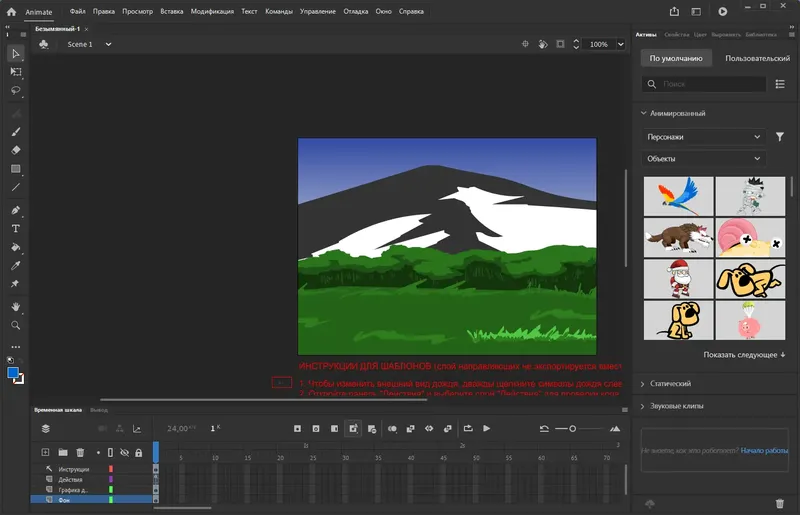
Task: Click the Auto Keyframe button
Action: point(353,429)
